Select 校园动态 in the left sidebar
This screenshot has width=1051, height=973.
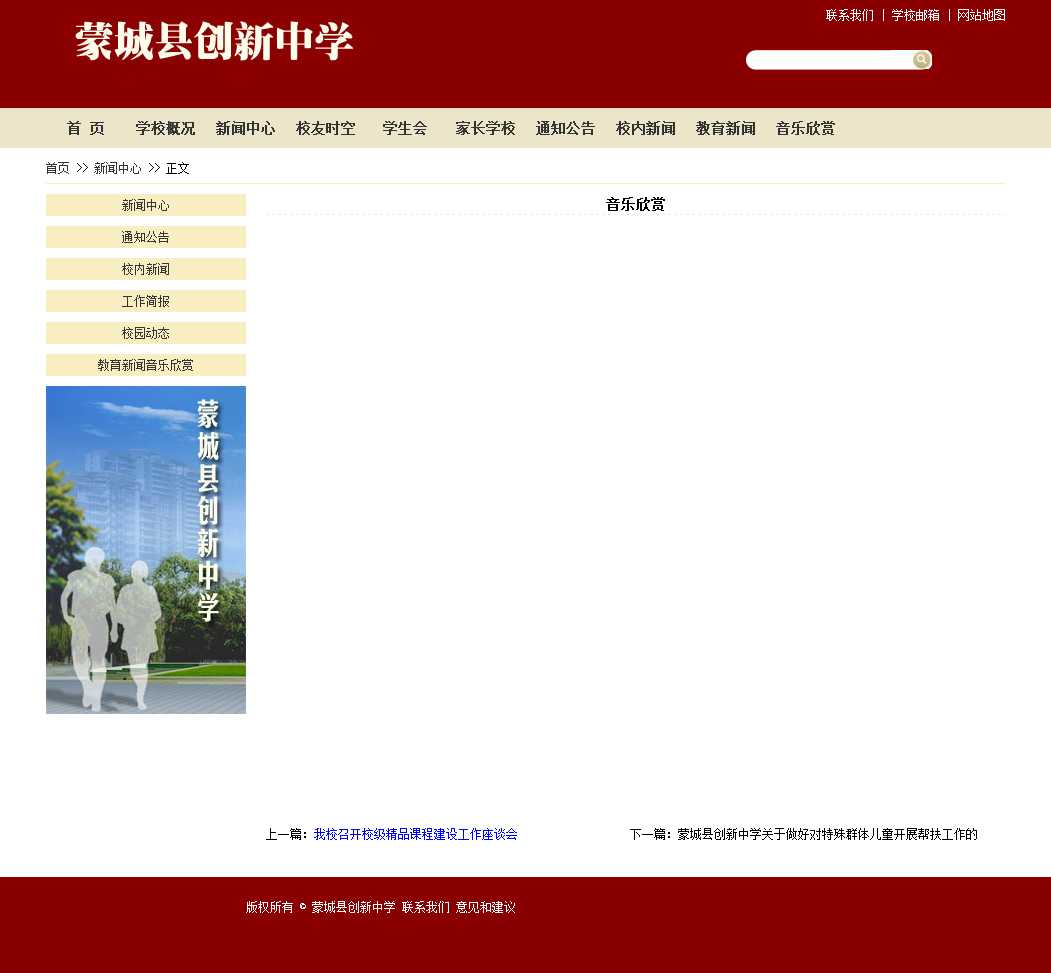pos(146,334)
